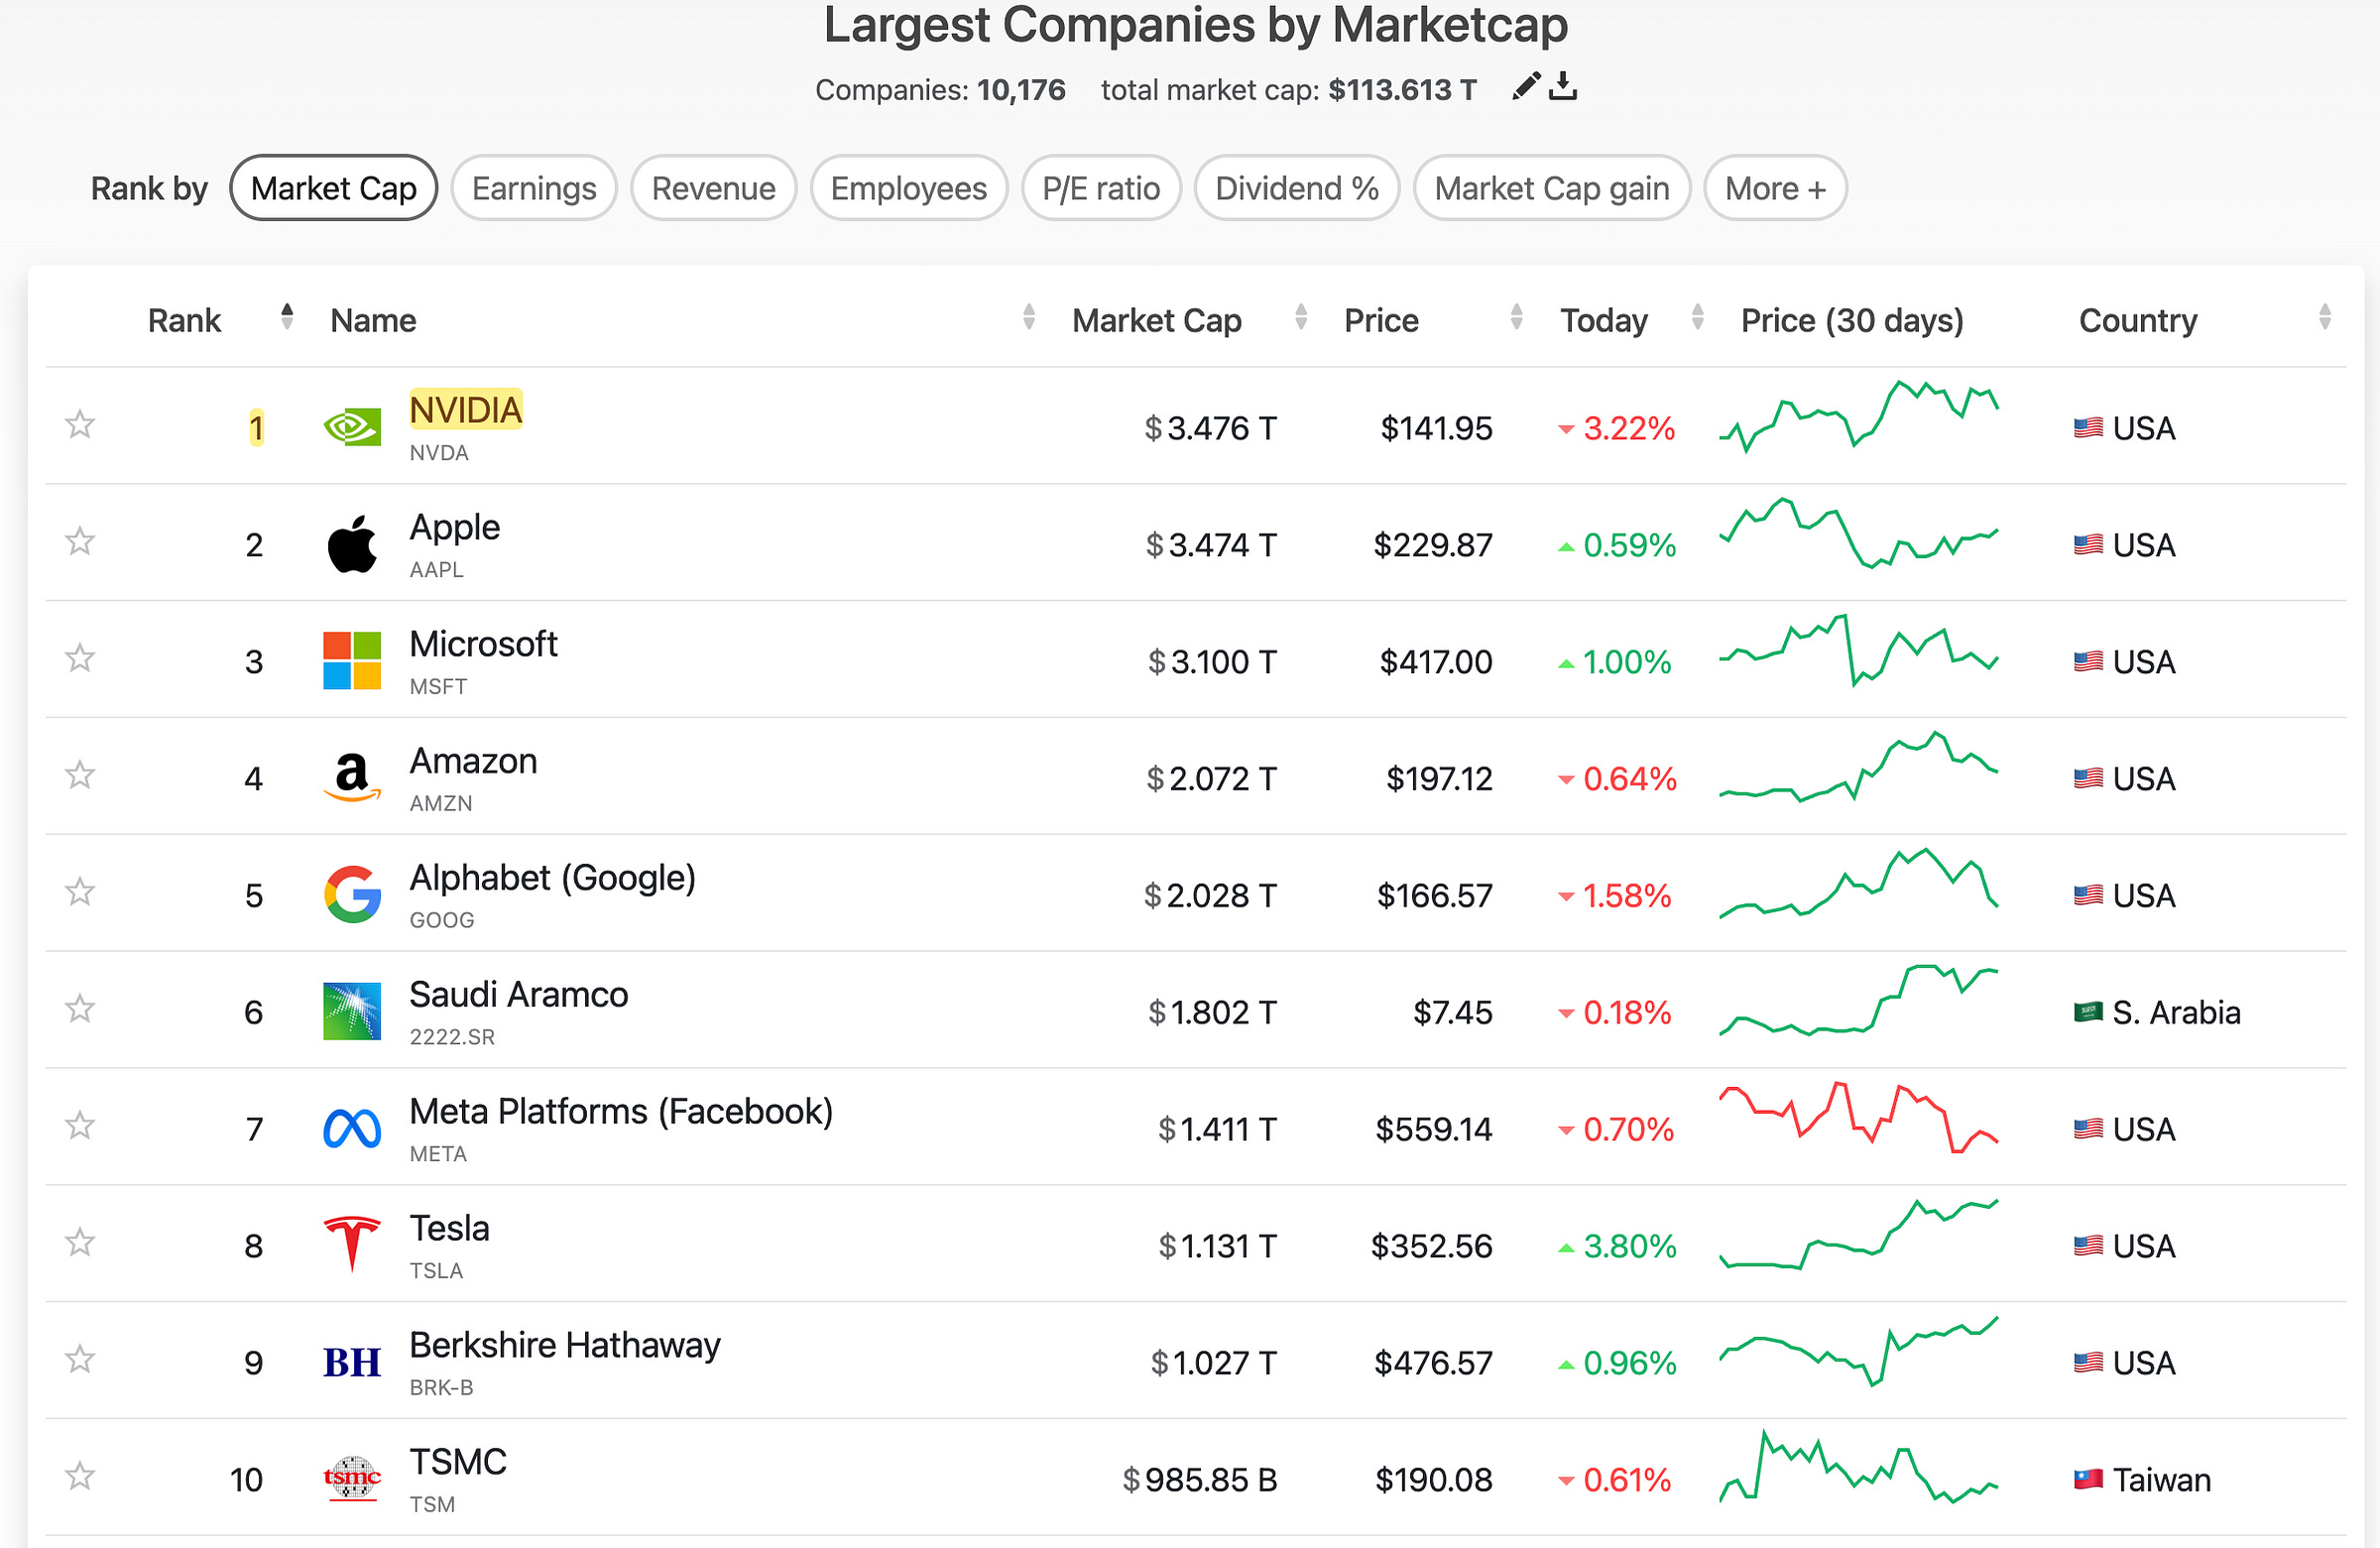Sort table by Market Cap column arrows
Screen dimensions: 2380x1548
click(x=1300, y=317)
